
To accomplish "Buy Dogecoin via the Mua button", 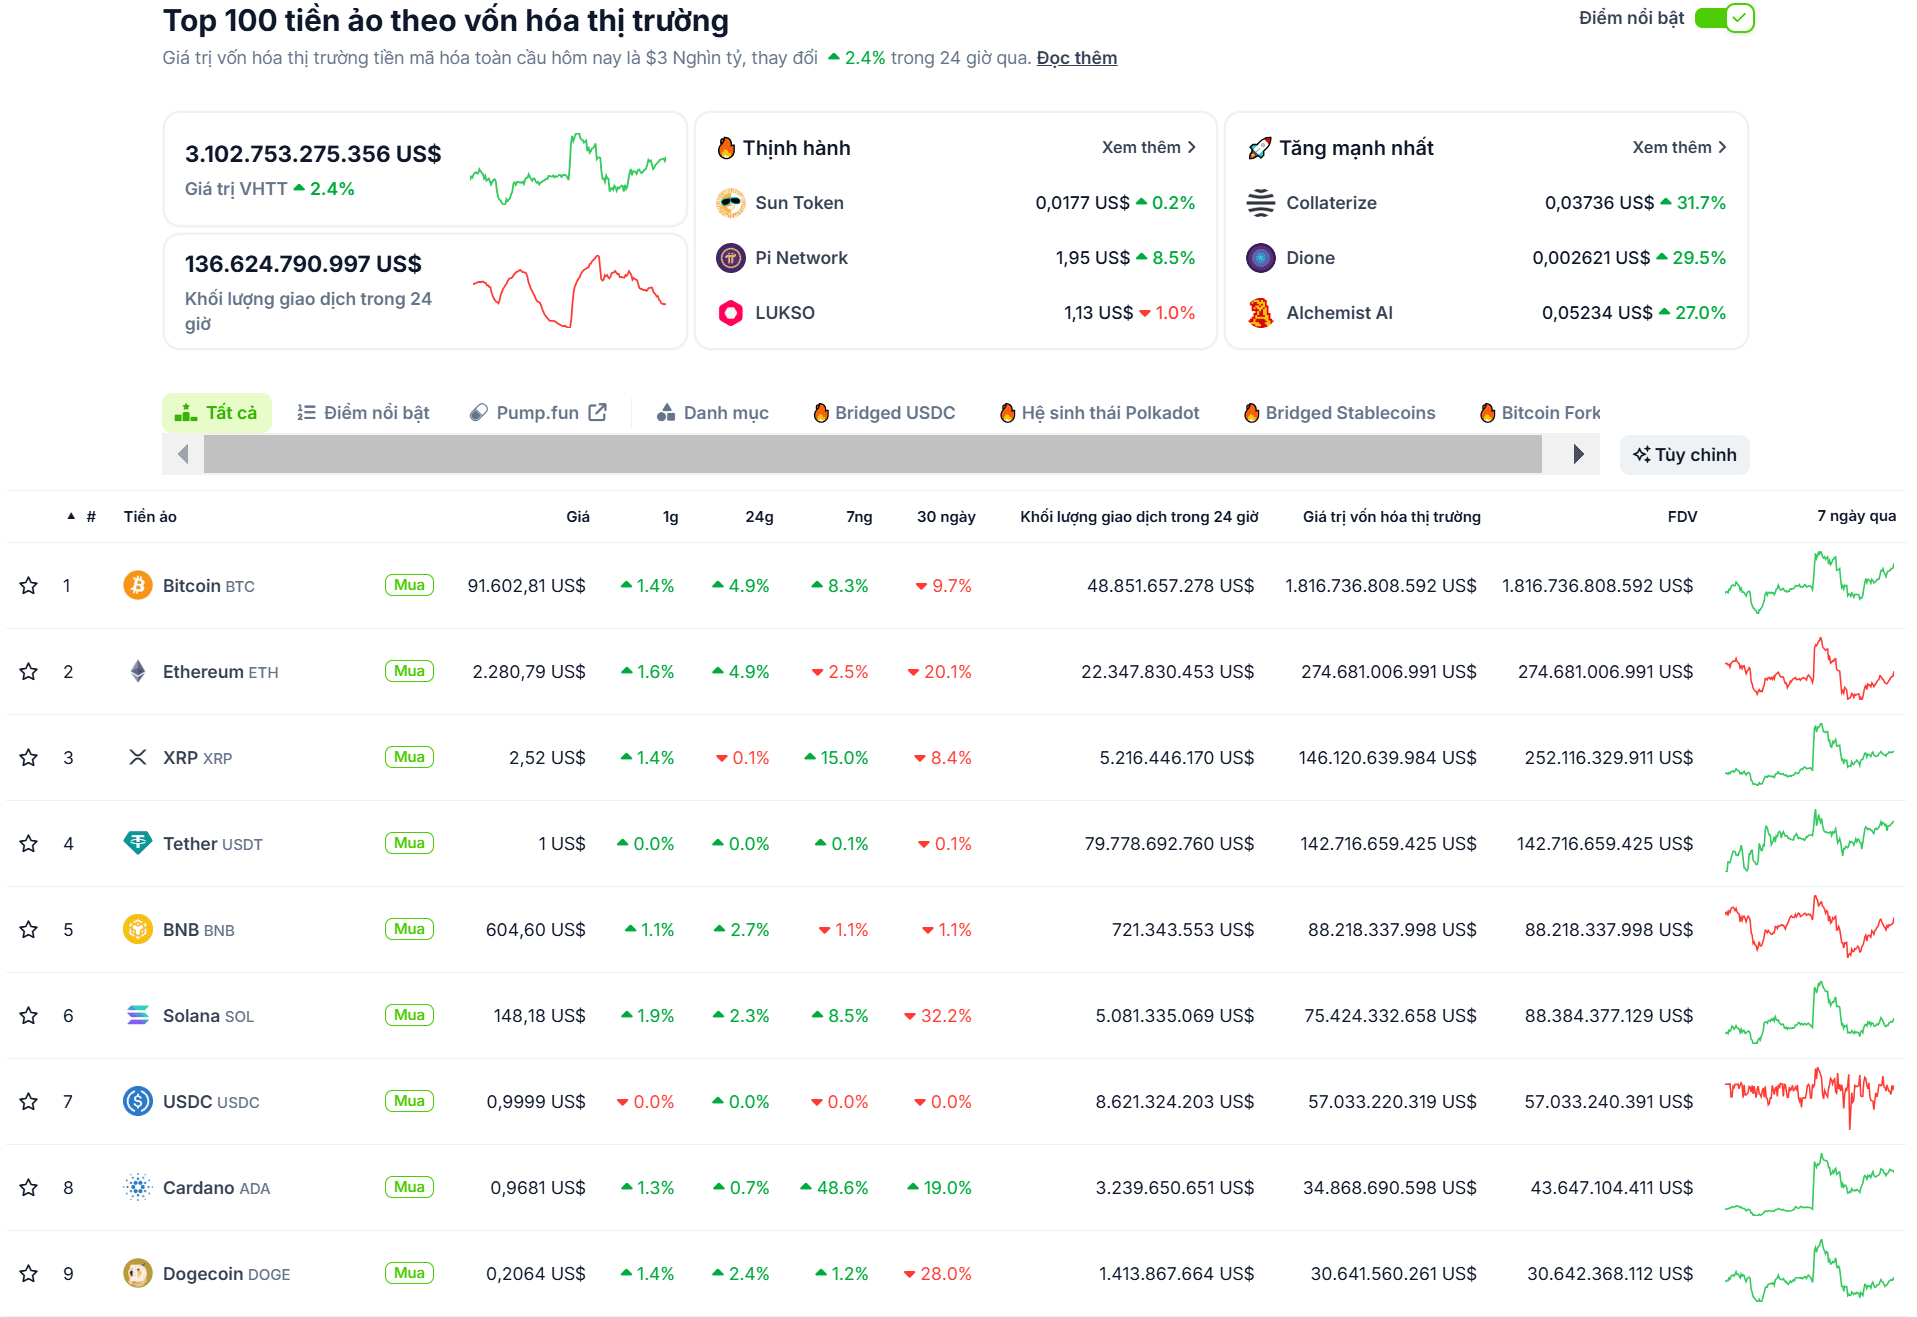I will (409, 1273).
